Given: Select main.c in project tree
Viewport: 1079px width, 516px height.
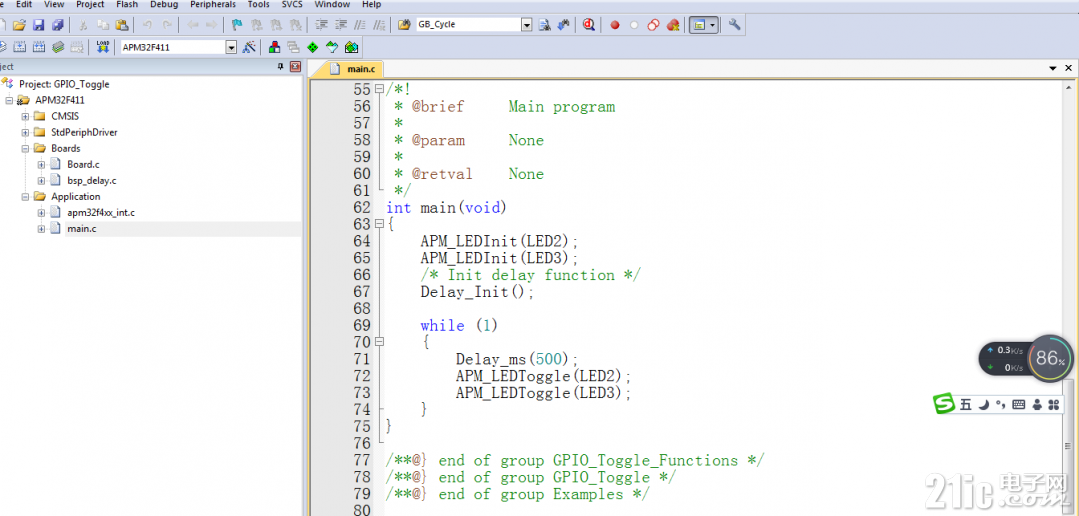Looking at the screenshot, I should [81, 229].
